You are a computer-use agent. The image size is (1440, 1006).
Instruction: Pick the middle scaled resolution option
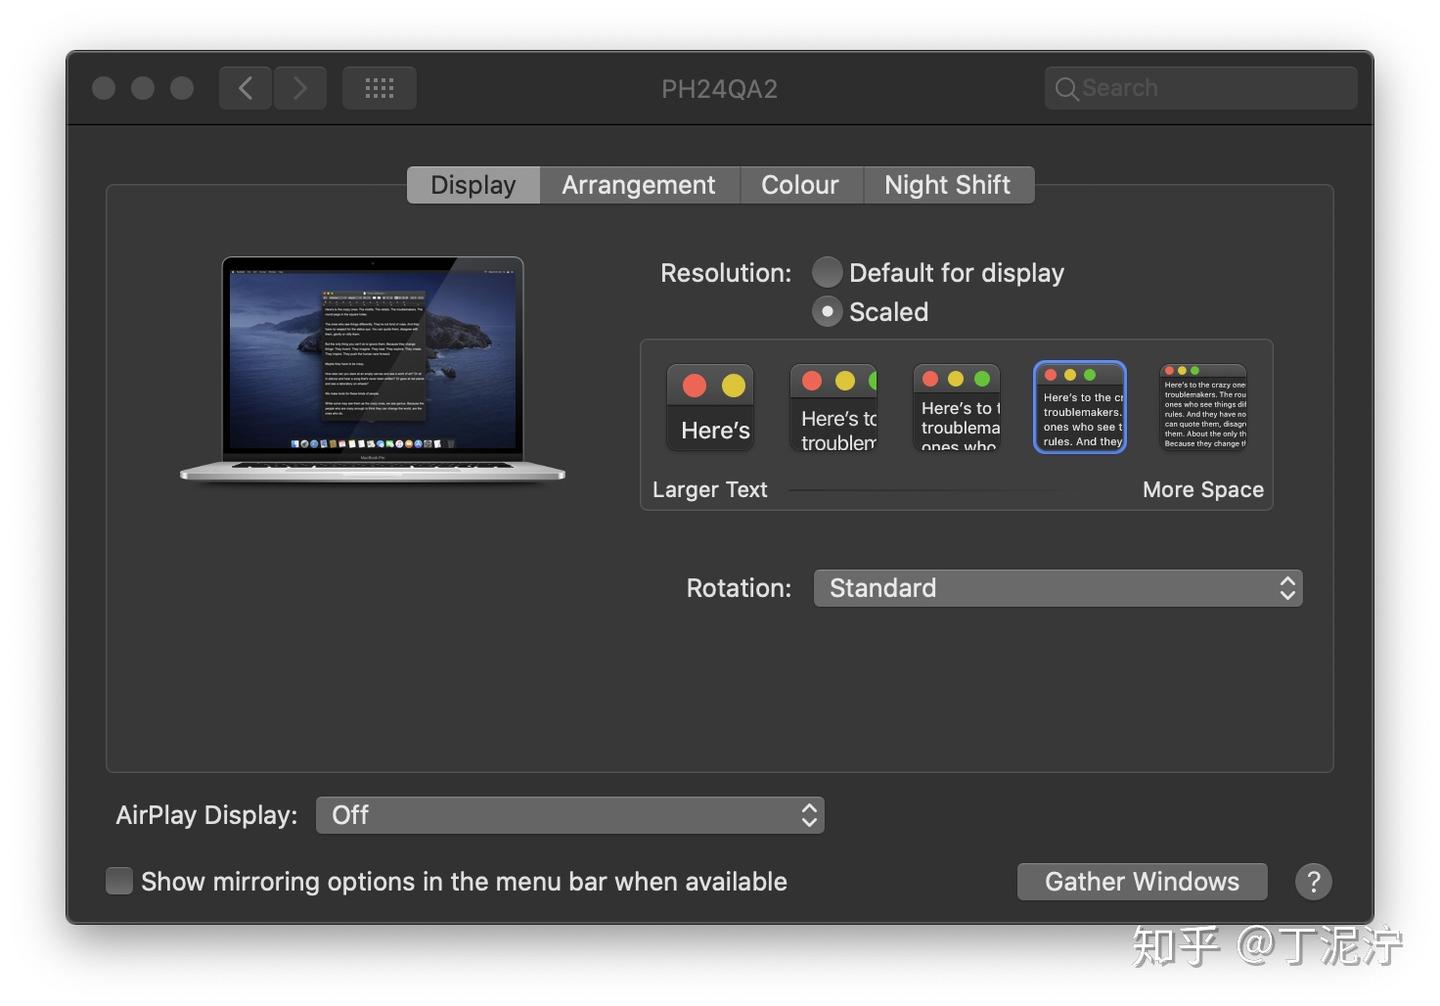pos(956,407)
